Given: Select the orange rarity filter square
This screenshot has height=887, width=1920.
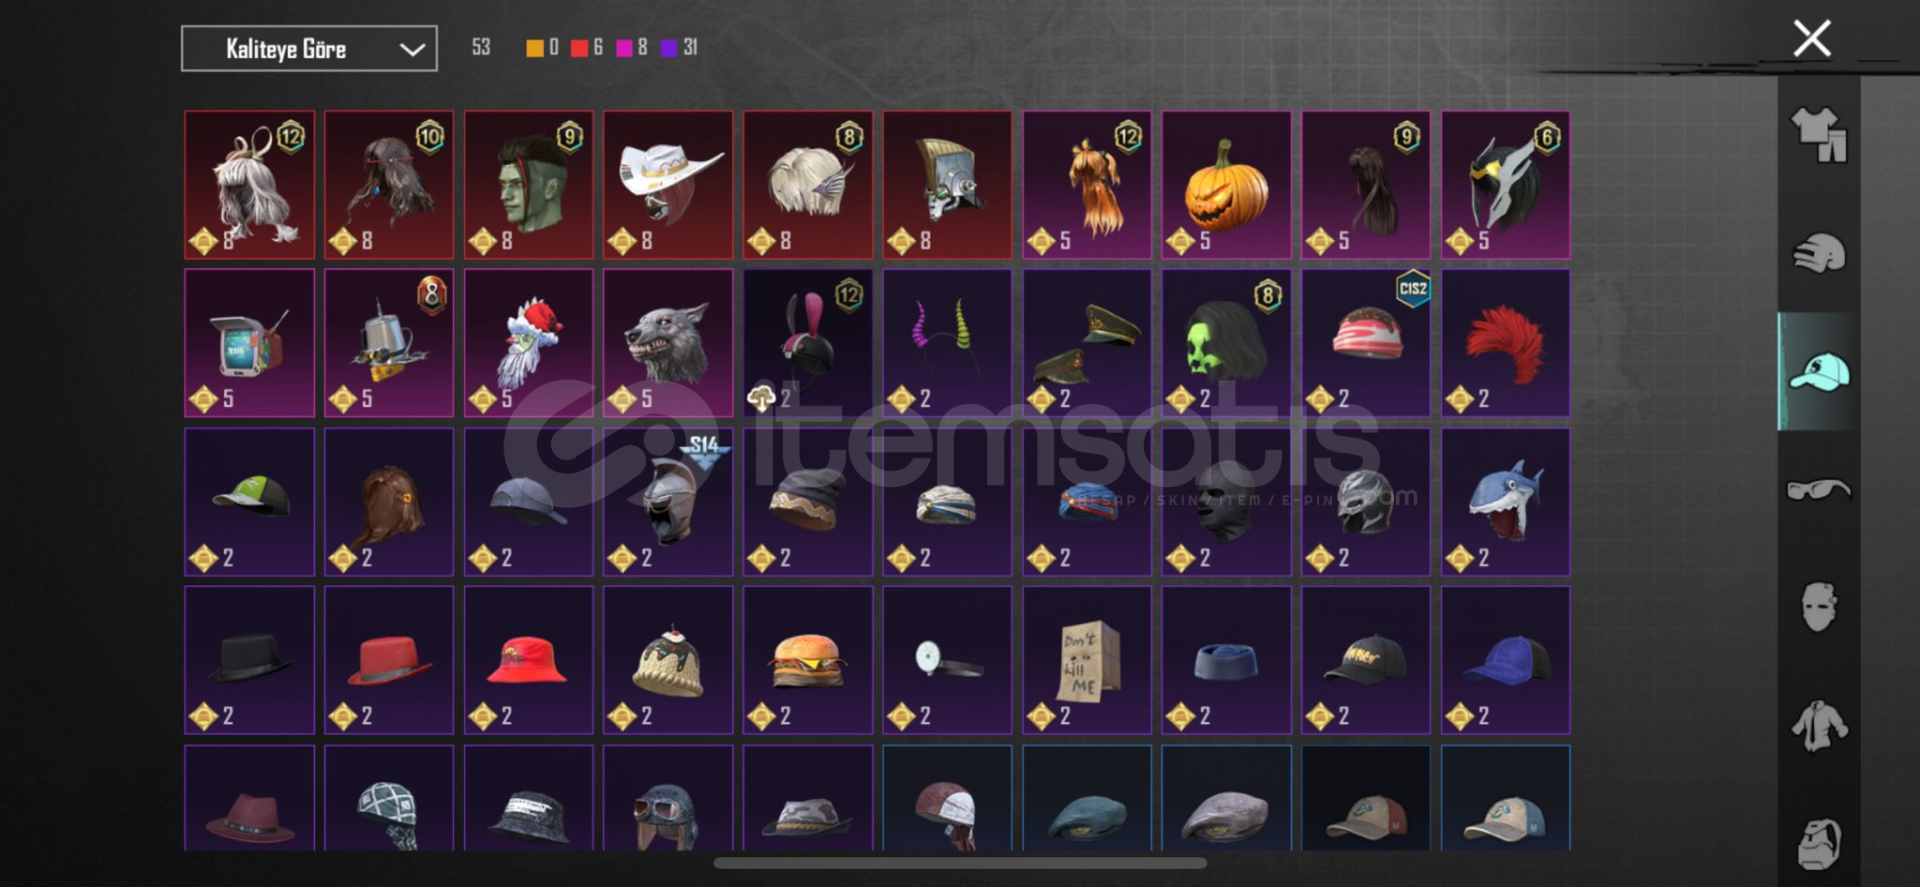Looking at the screenshot, I should (x=535, y=48).
